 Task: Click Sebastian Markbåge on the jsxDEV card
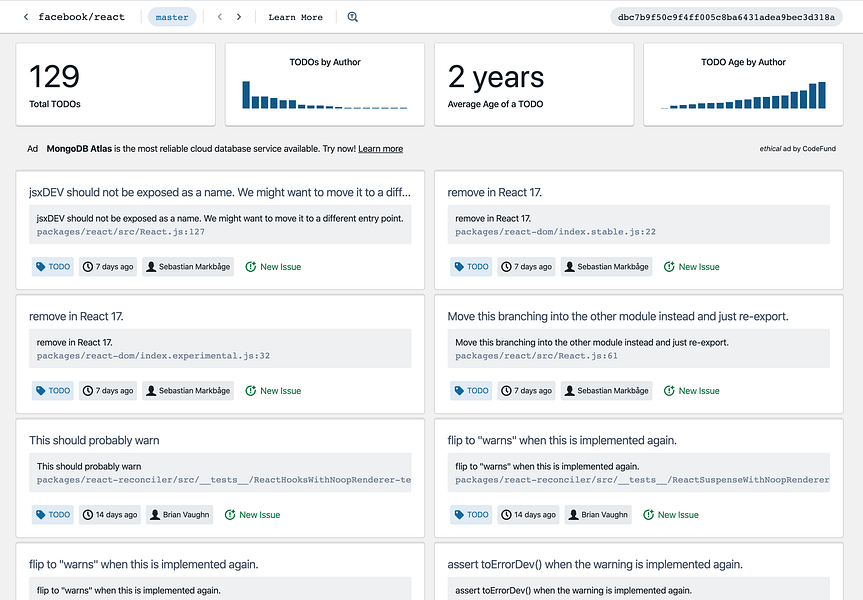tap(188, 267)
